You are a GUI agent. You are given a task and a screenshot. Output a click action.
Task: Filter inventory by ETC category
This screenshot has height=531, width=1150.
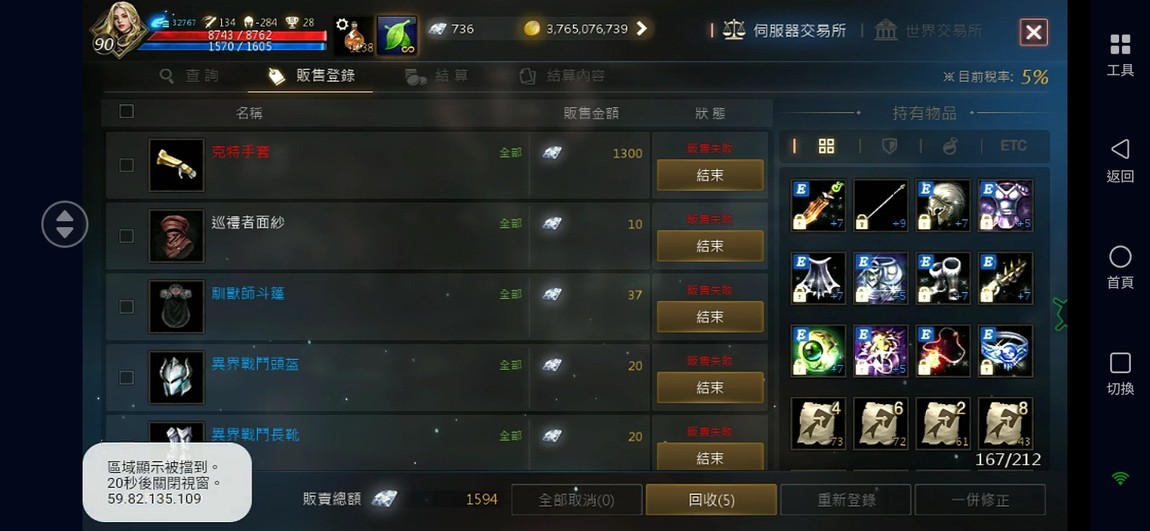pos(1013,146)
